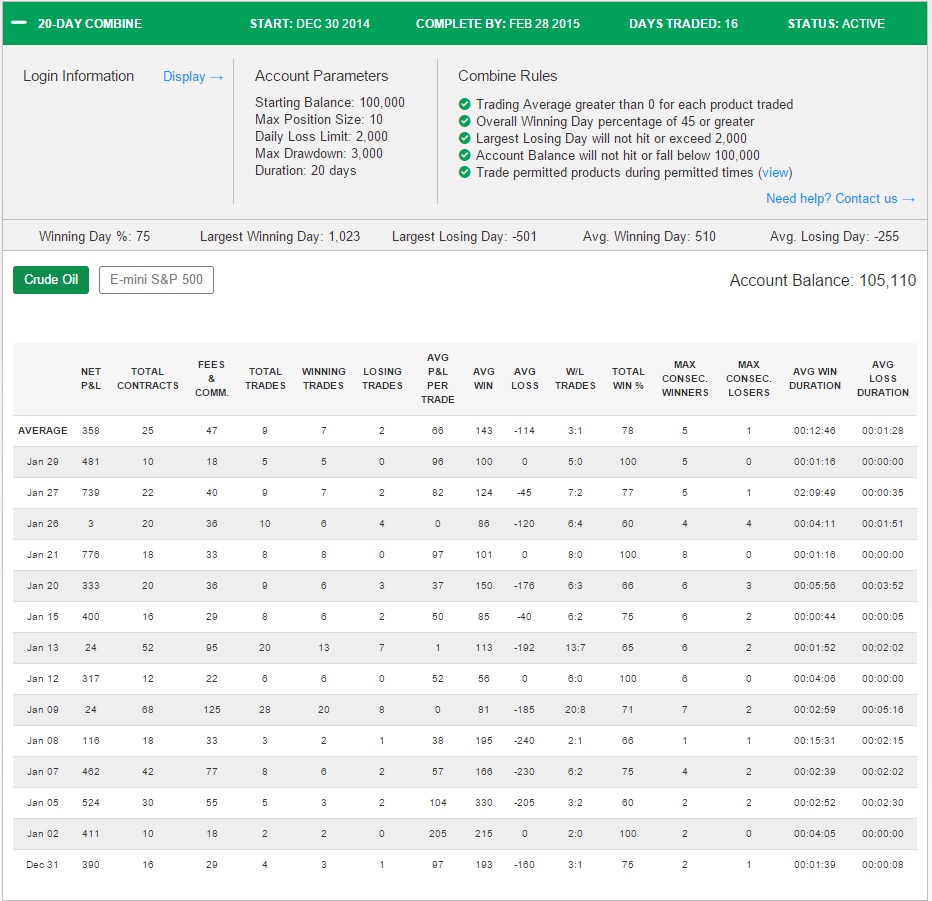Select the Jan 13 row

[465, 648]
